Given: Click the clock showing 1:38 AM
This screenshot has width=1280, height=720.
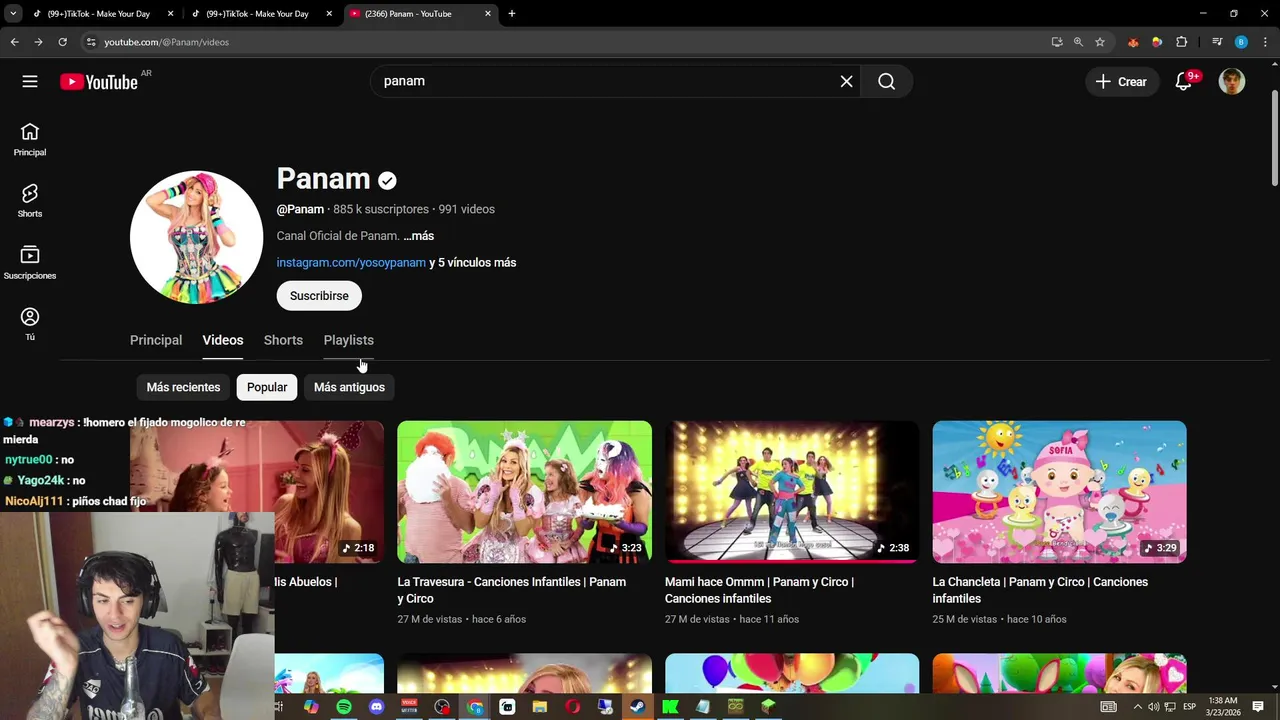Looking at the screenshot, I should click(x=1223, y=701).
